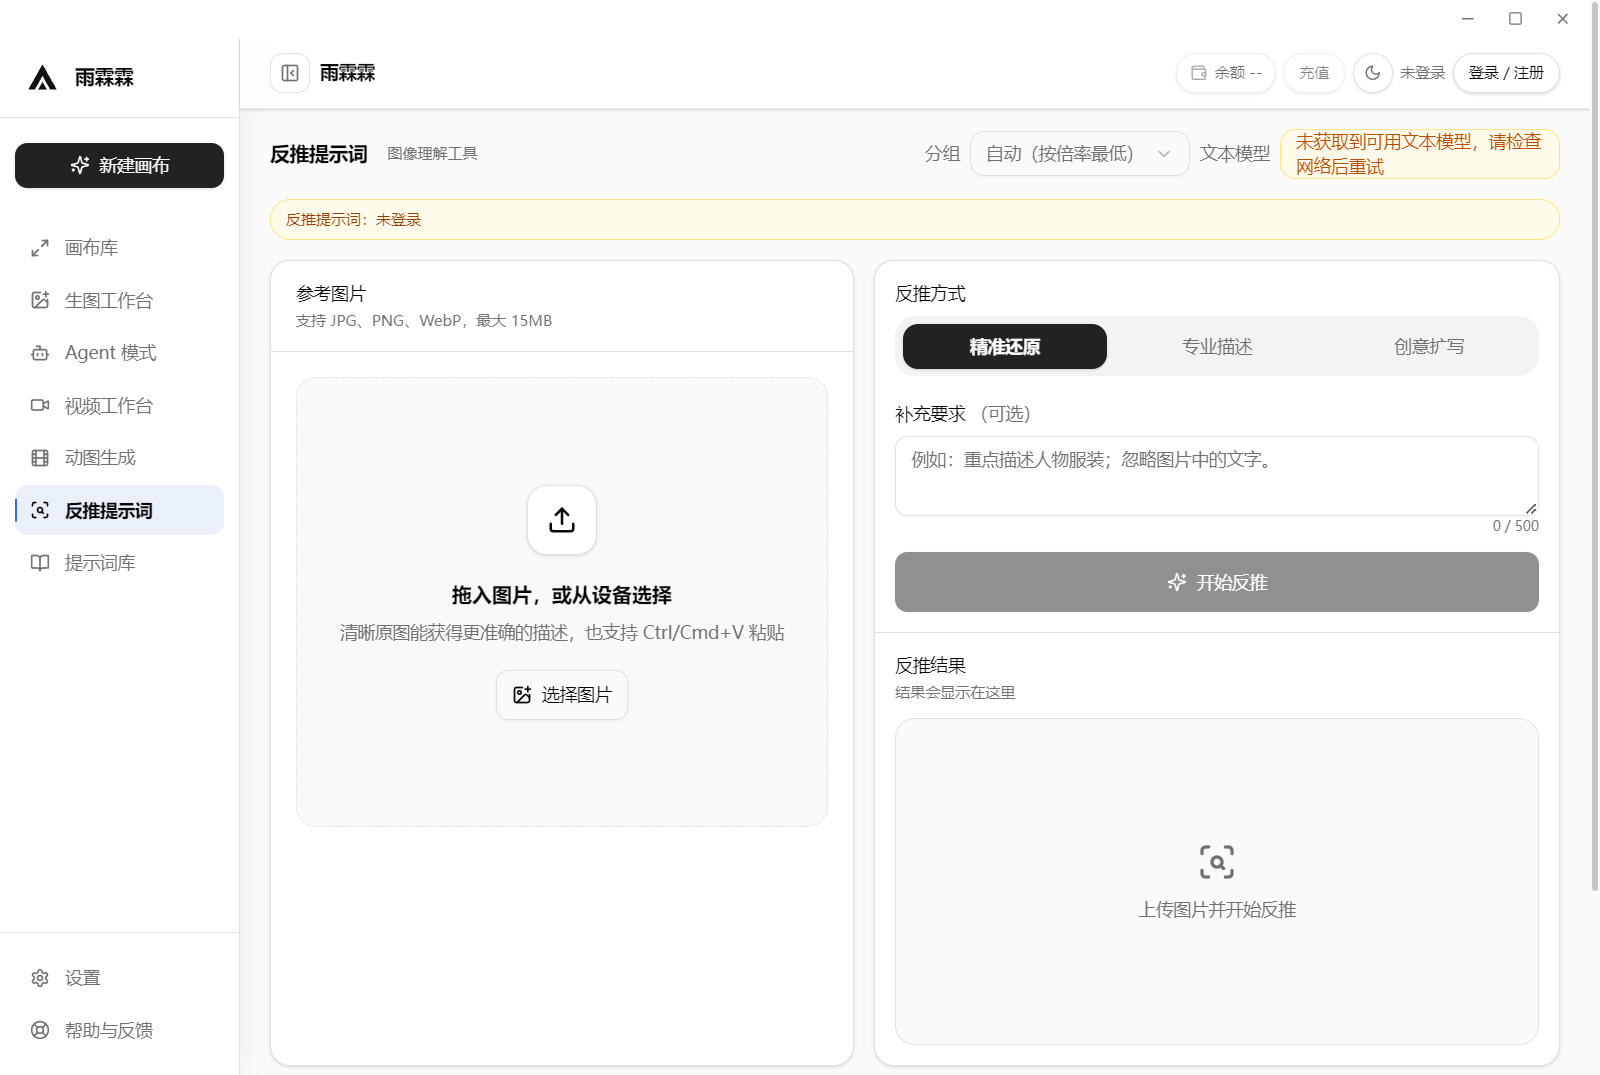Viewport: 1600px width, 1075px height.
Task: Click the 开始反推 button
Action: [1217, 582]
